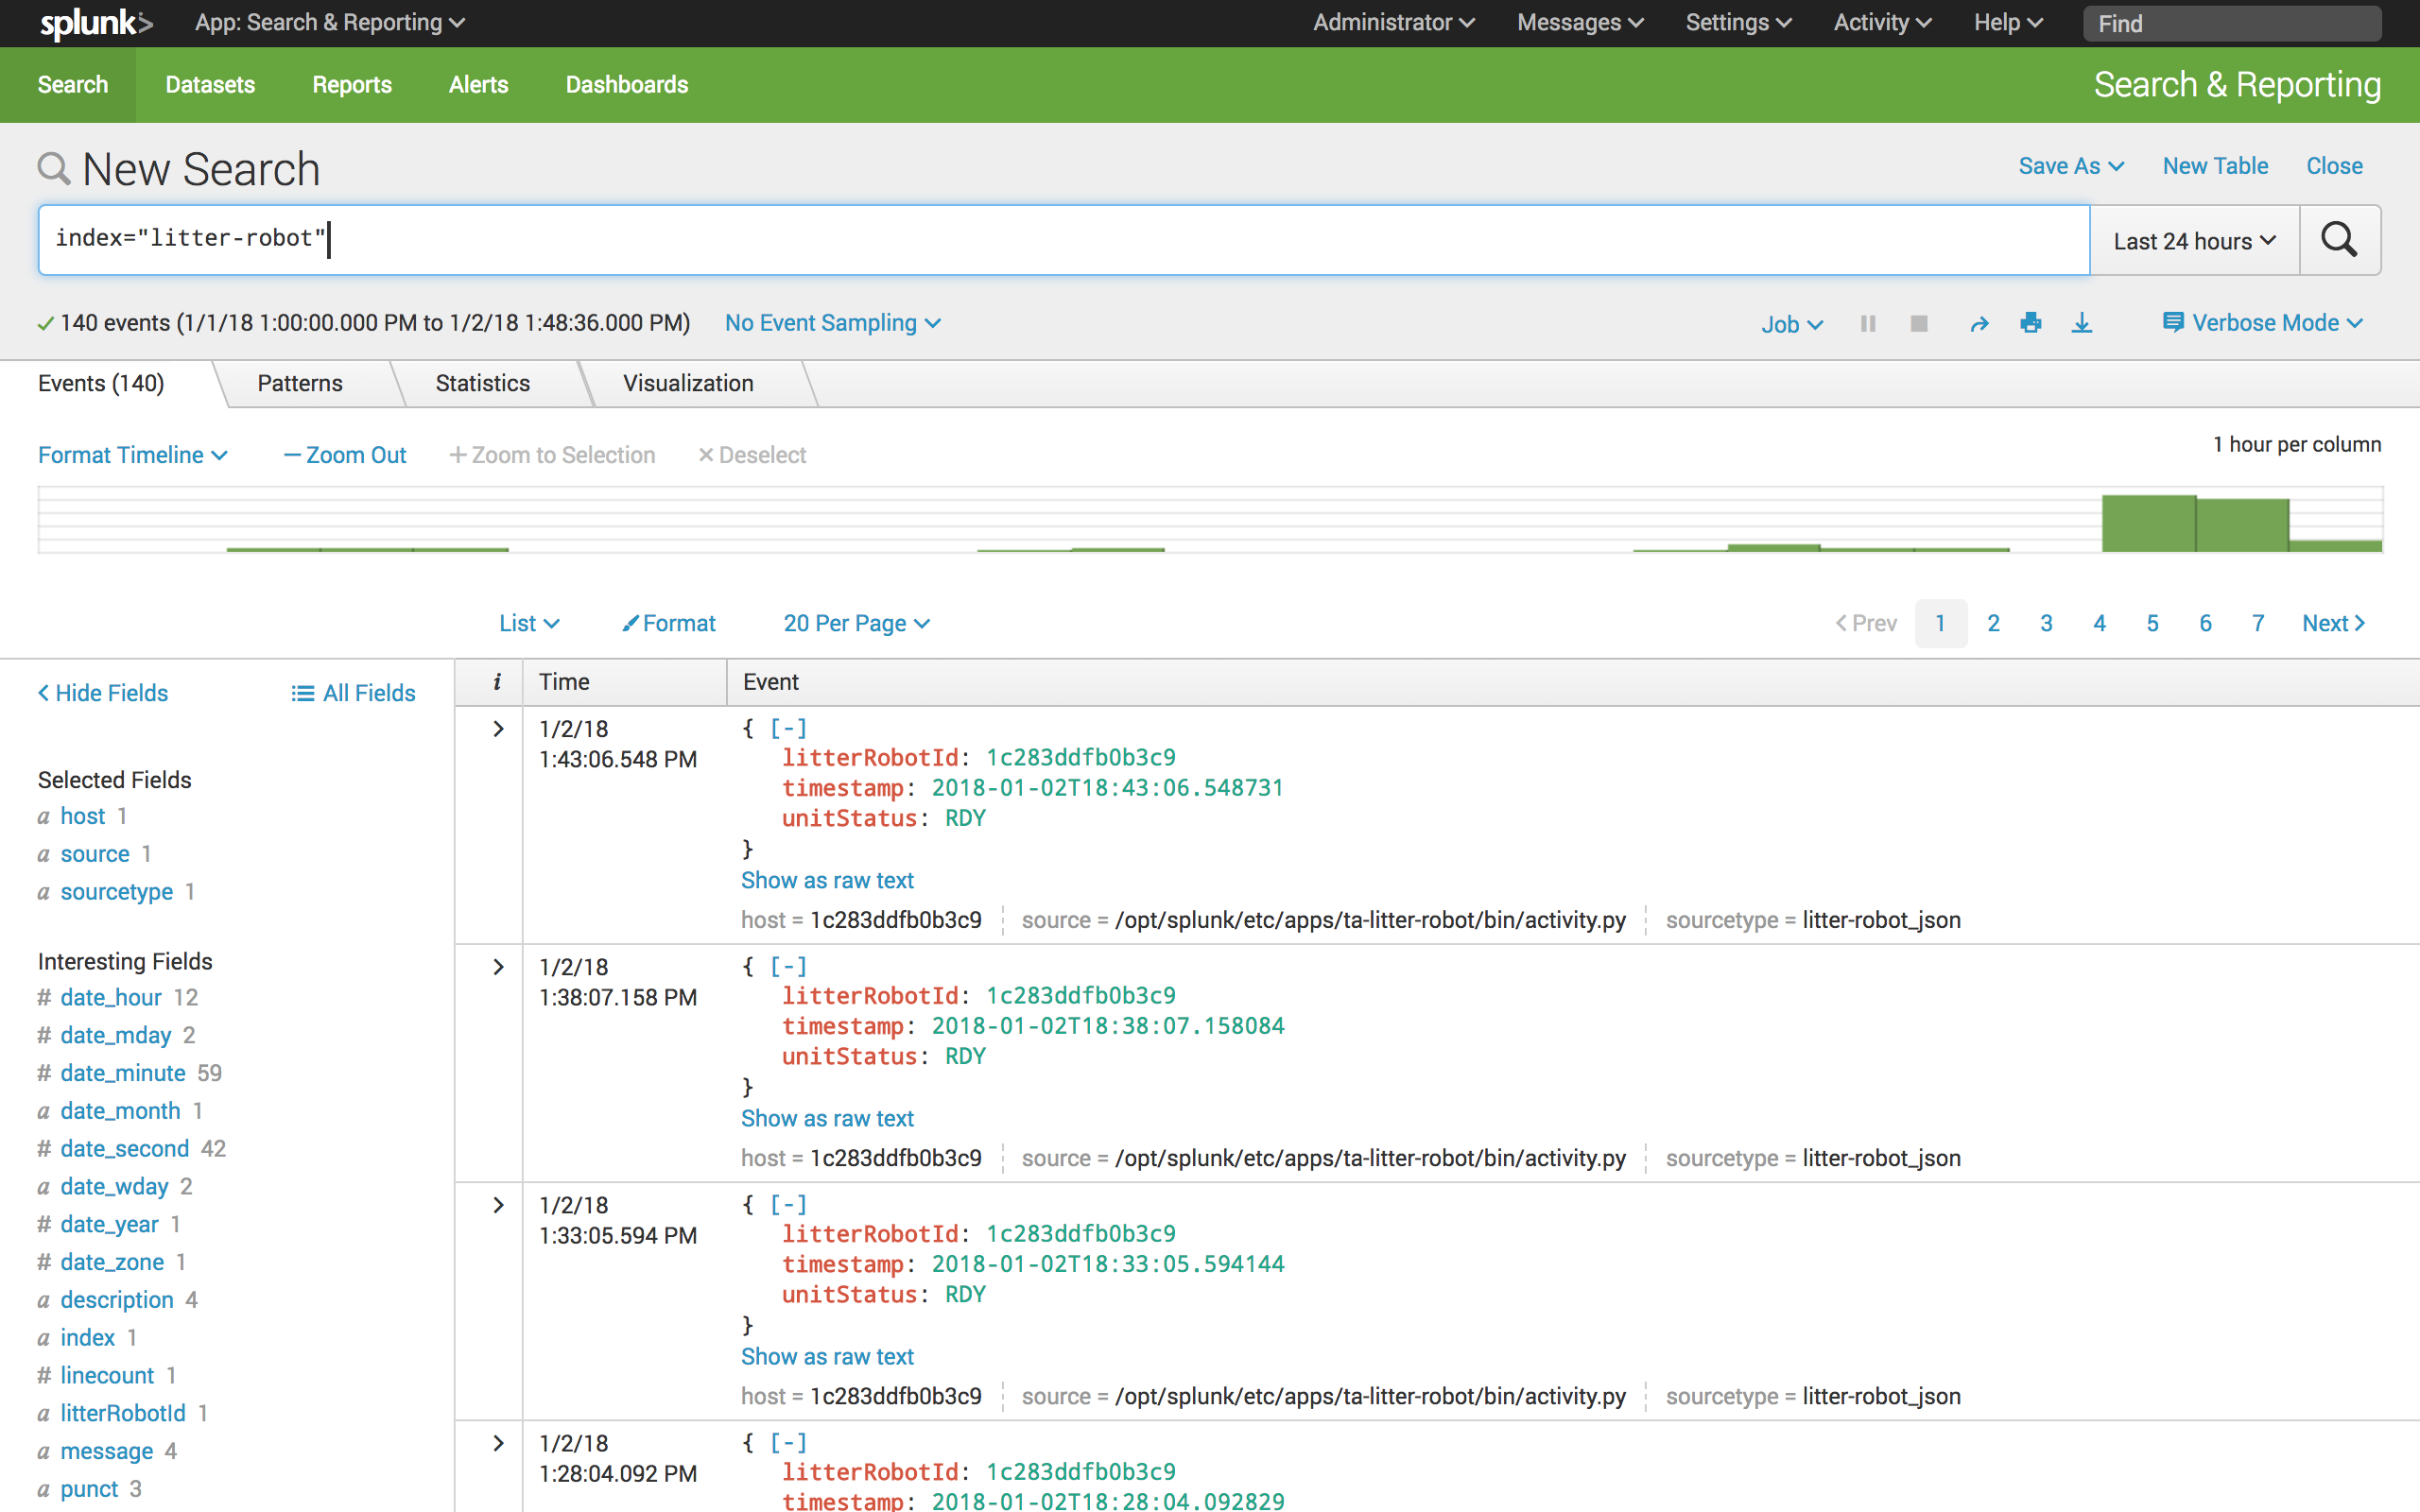Click Zoom Out on timeline

pos(345,455)
